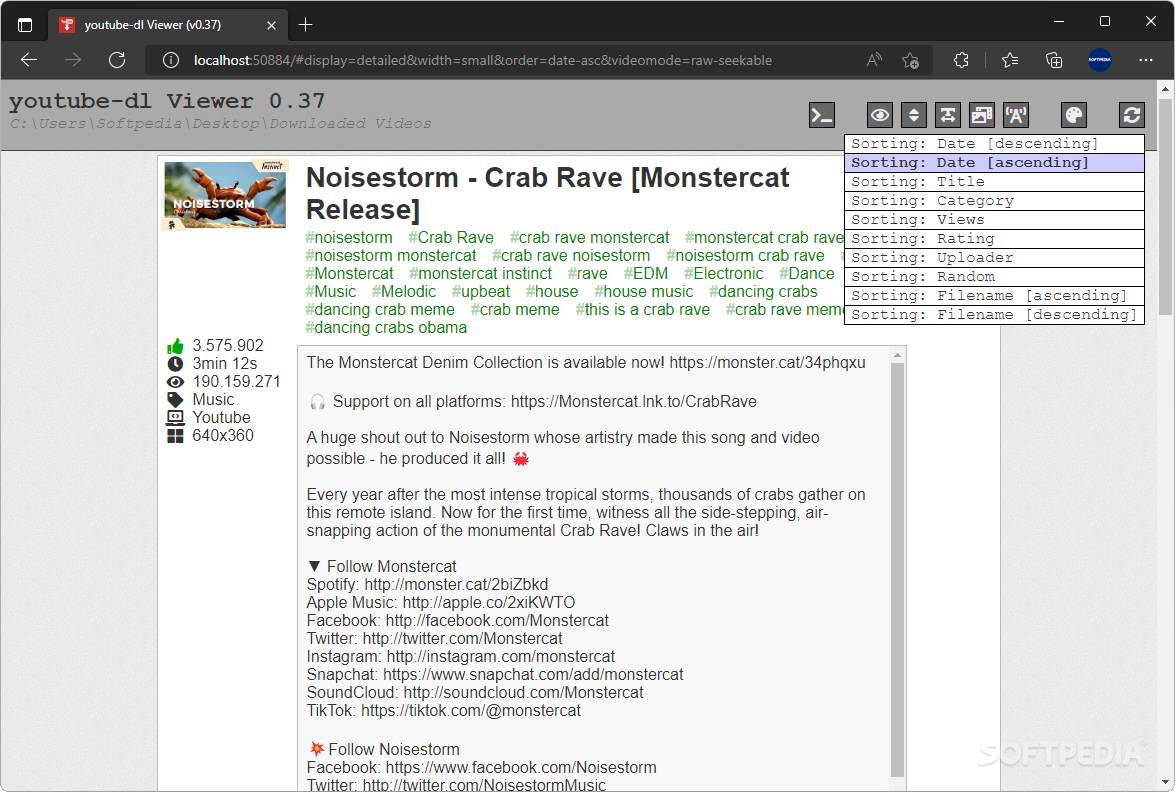Viewport: 1175px width, 792px height.
Task: Select Sorting: Date [descending]
Action: [994, 144]
